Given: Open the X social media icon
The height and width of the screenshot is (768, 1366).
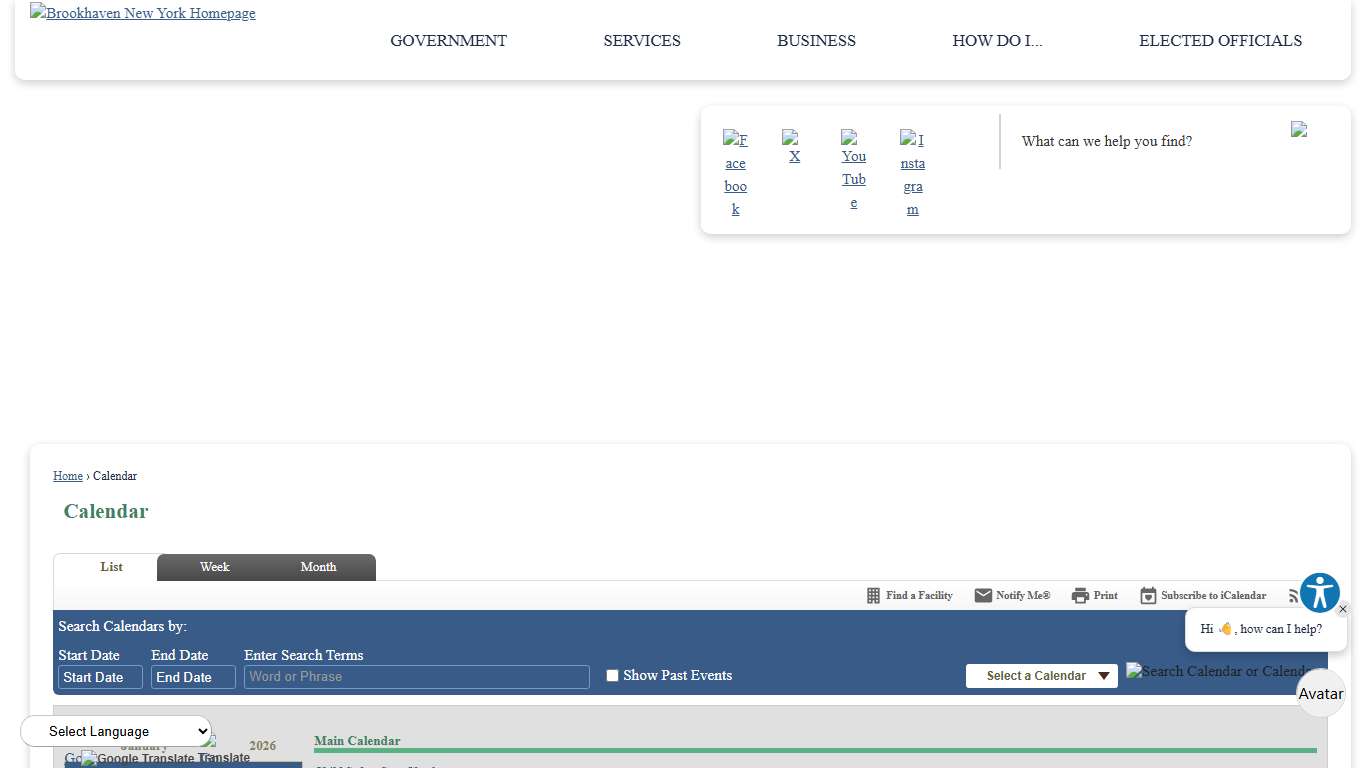Looking at the screenshot, I should [794, 147].
